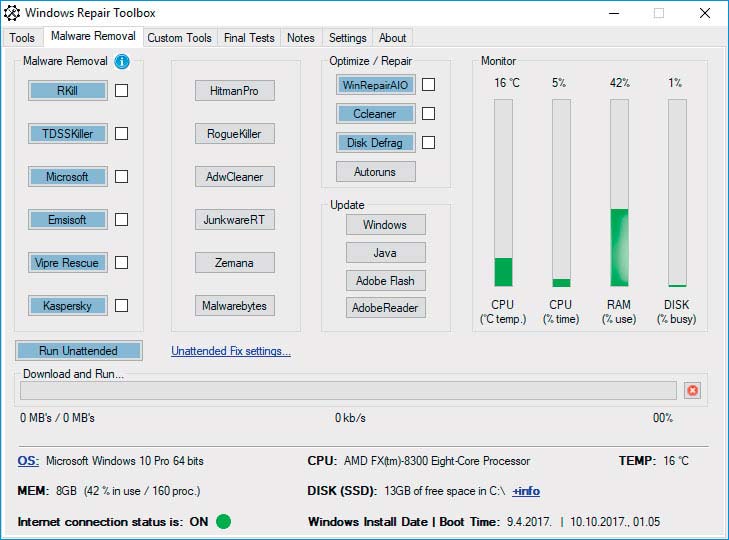Cancel download with the red stop icon

[692, 390]
